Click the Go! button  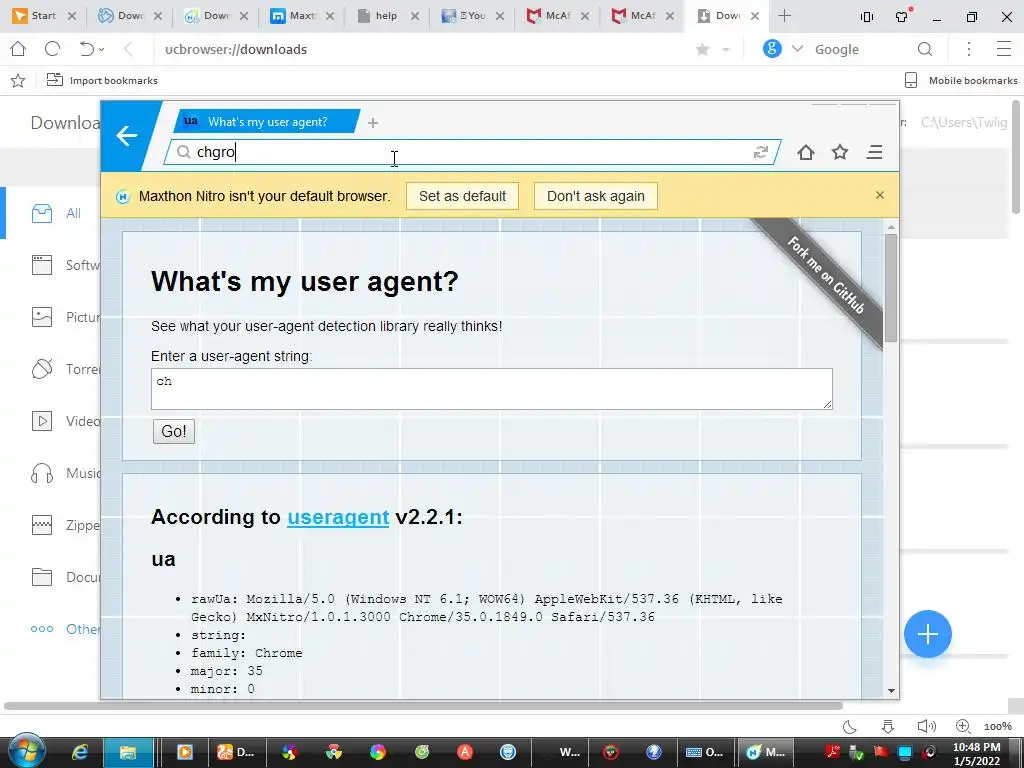click(174, 432)
